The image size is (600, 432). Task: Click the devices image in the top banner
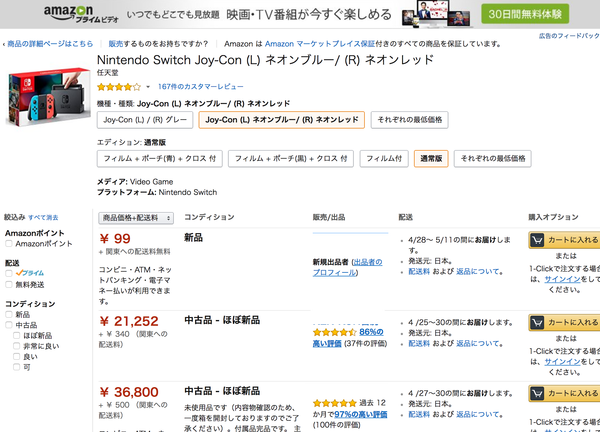tap(436, 13)
